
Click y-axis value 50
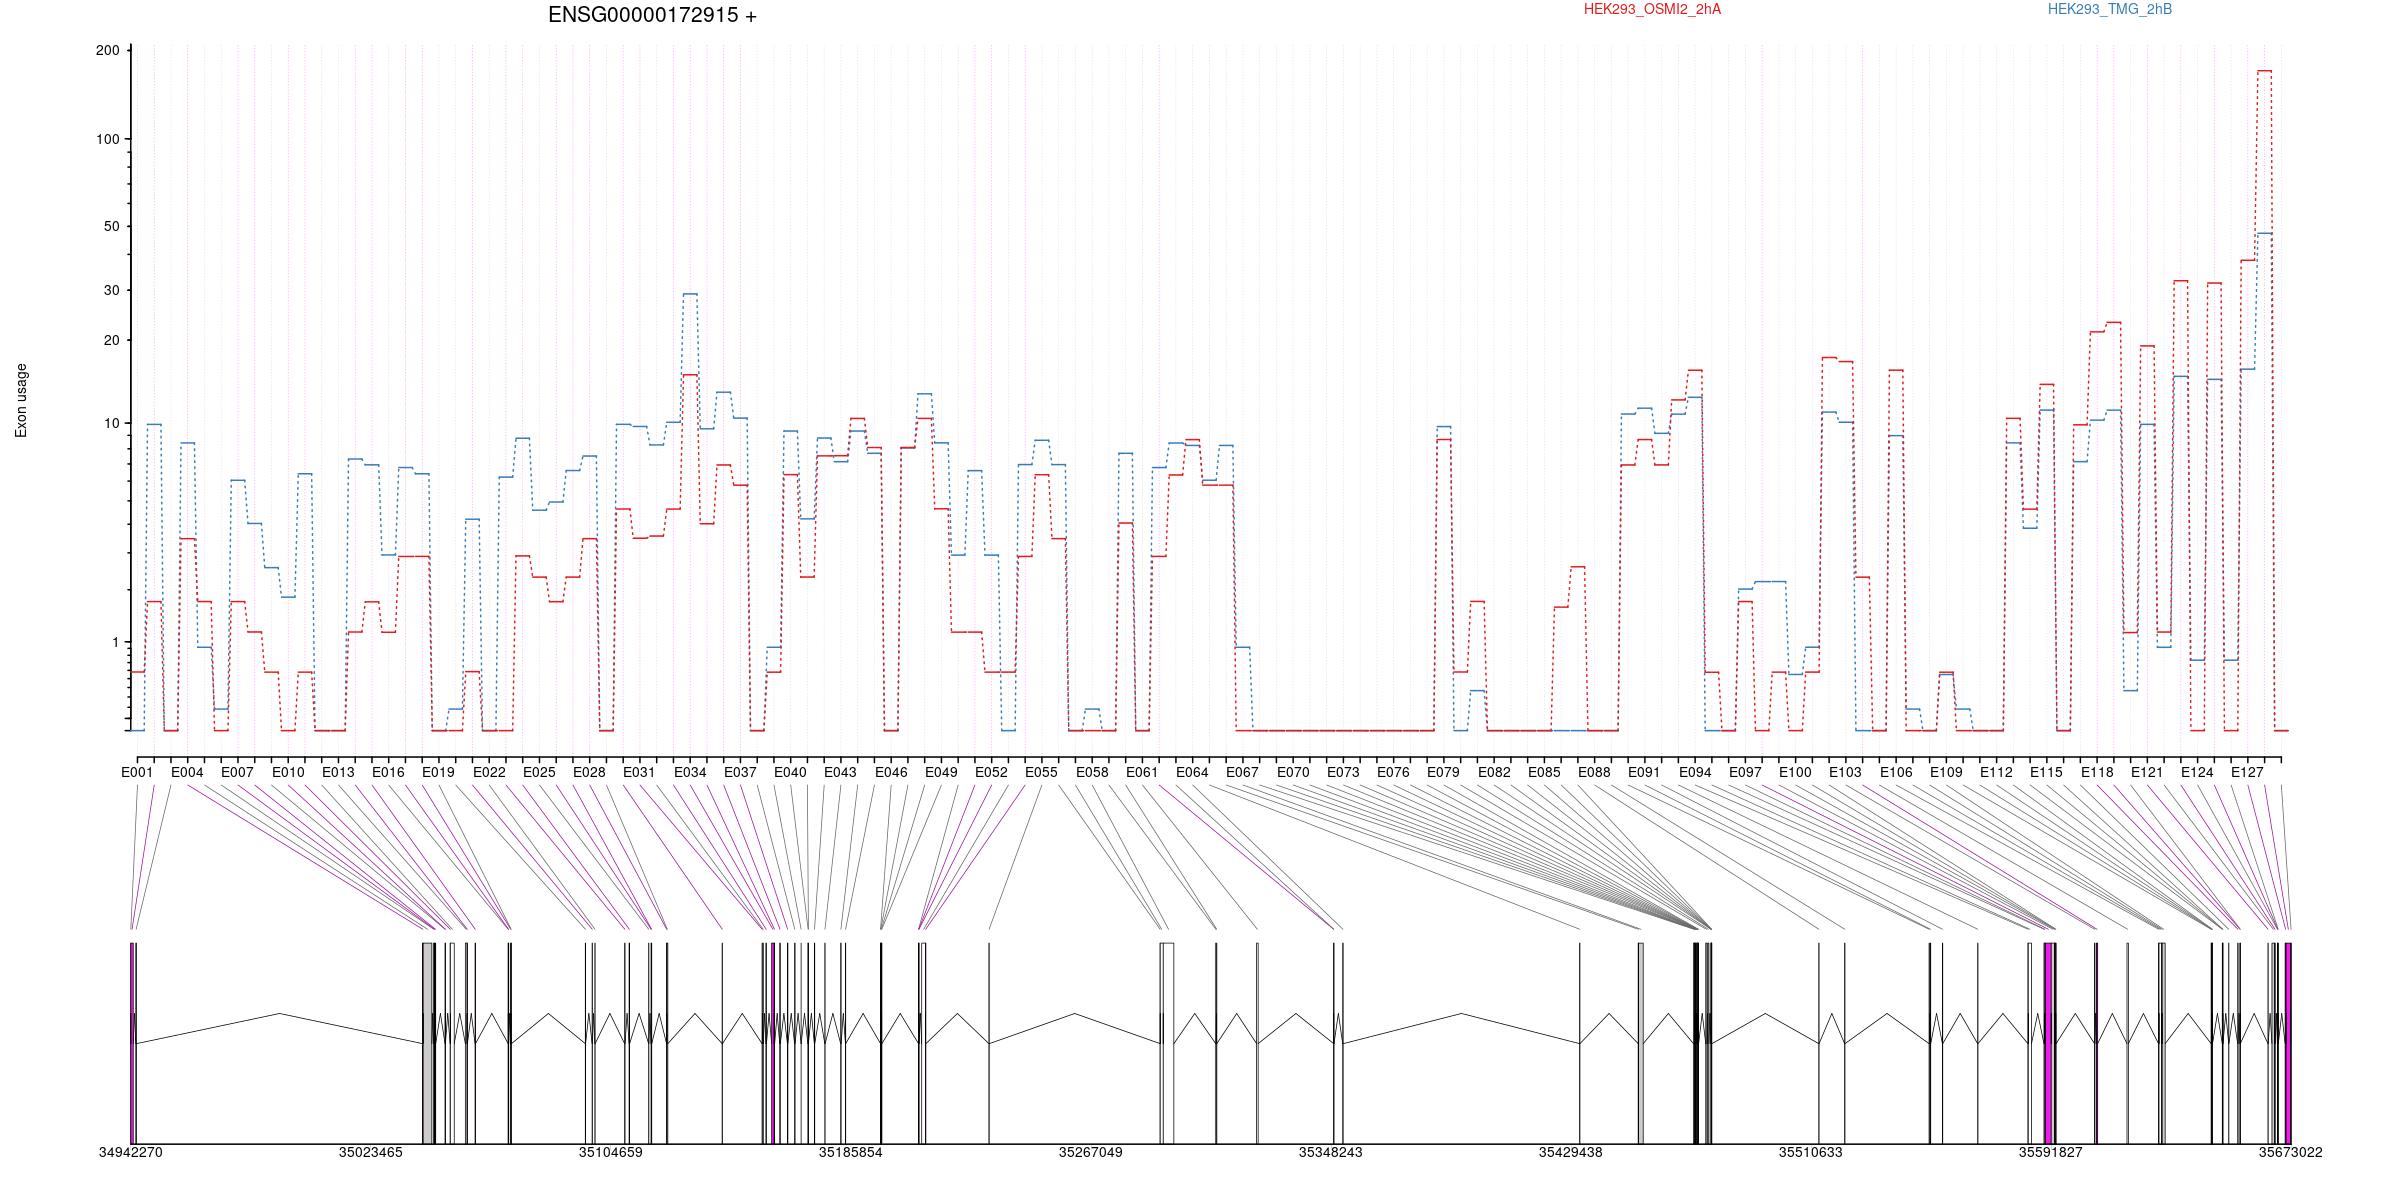[x=112, y=226]
